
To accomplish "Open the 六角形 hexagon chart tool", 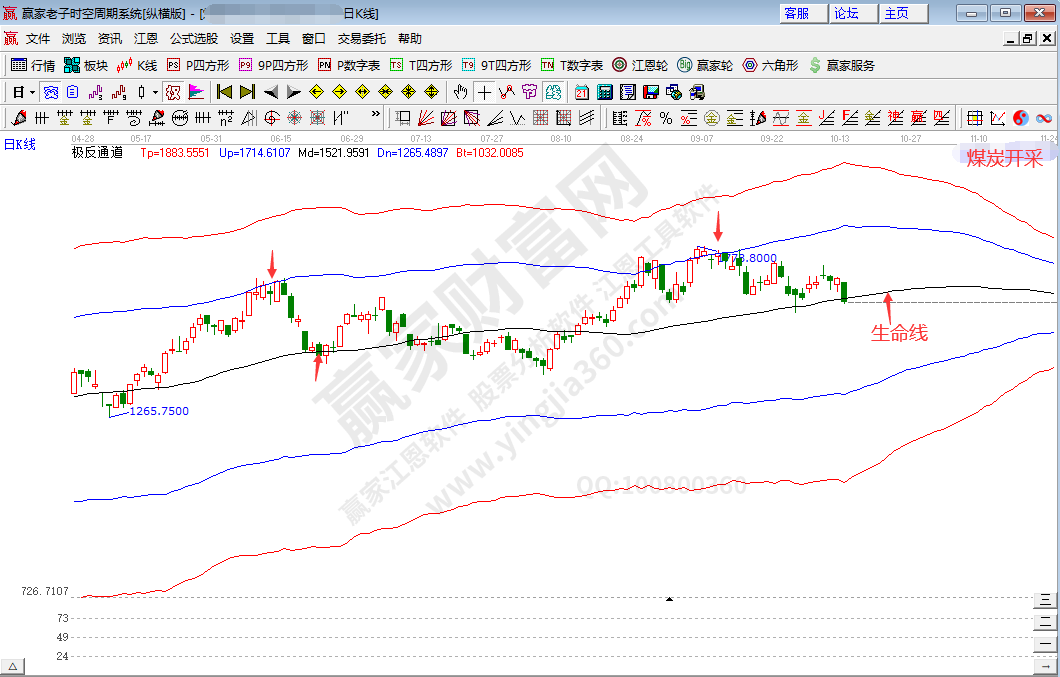I will pos(769,65).
